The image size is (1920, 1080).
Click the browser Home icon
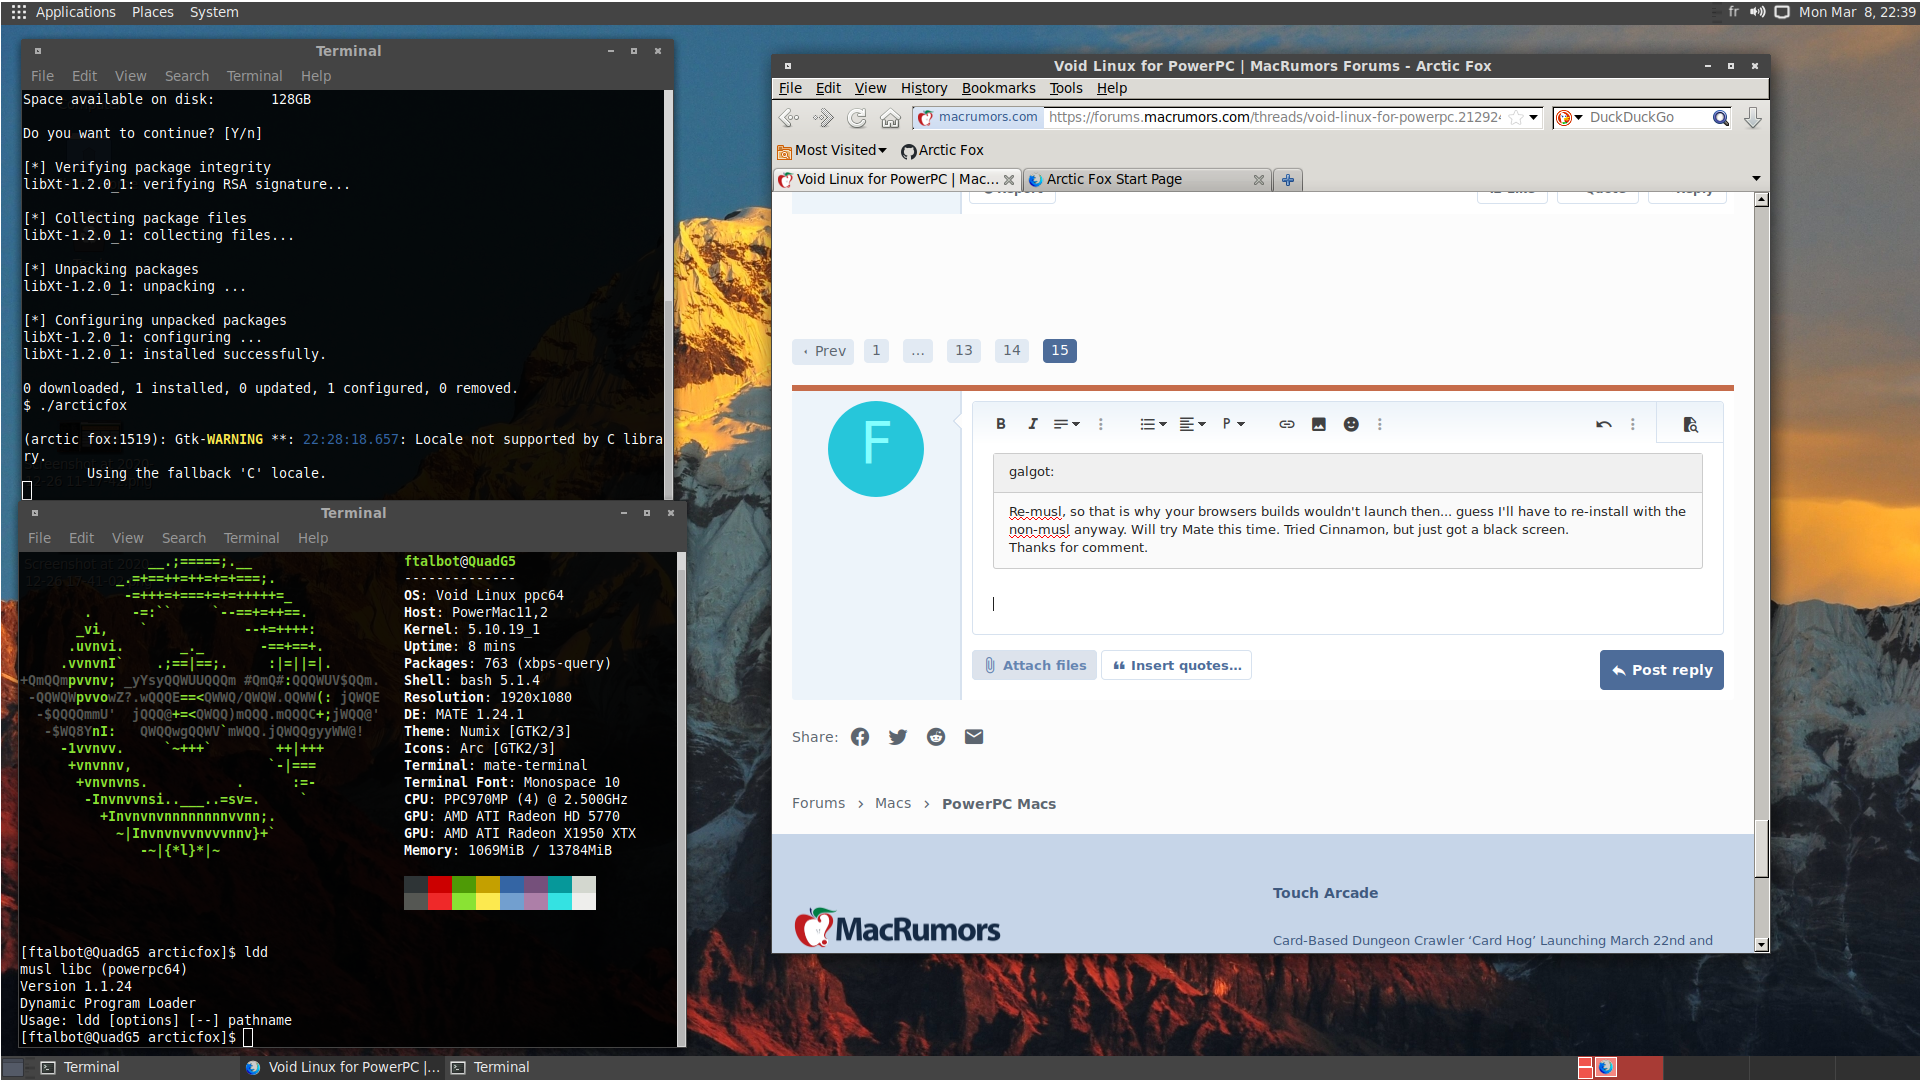tap(890, 118)
